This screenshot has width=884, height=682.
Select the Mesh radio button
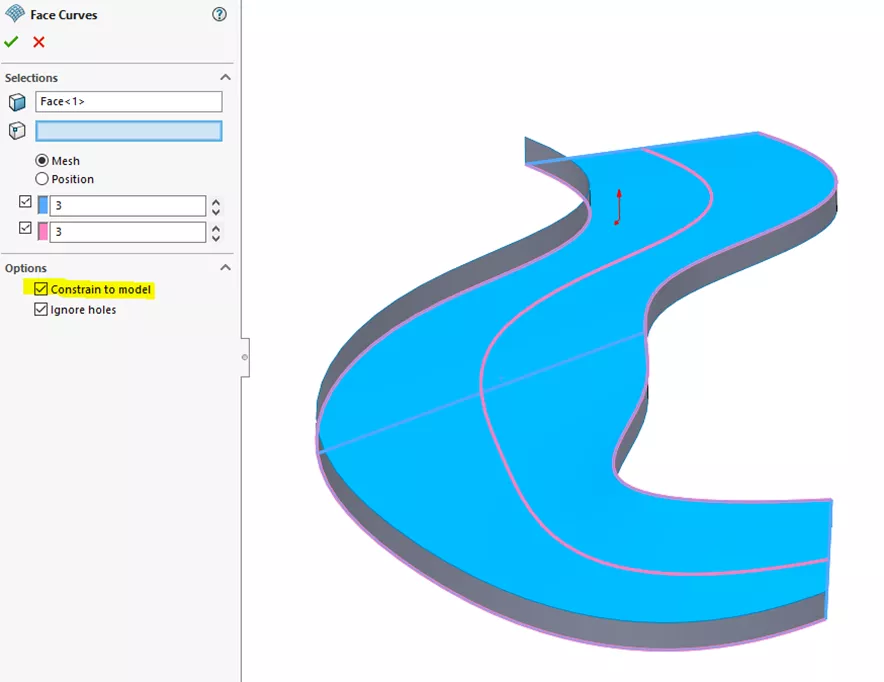tap(41, 160)
